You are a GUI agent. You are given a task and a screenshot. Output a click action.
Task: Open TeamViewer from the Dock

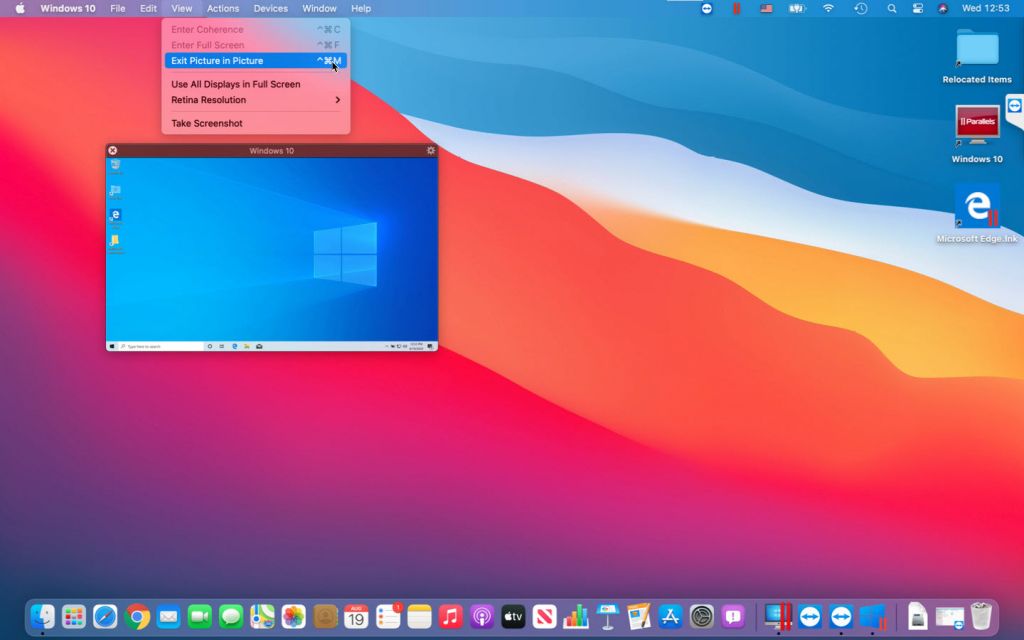pos(808,617)
